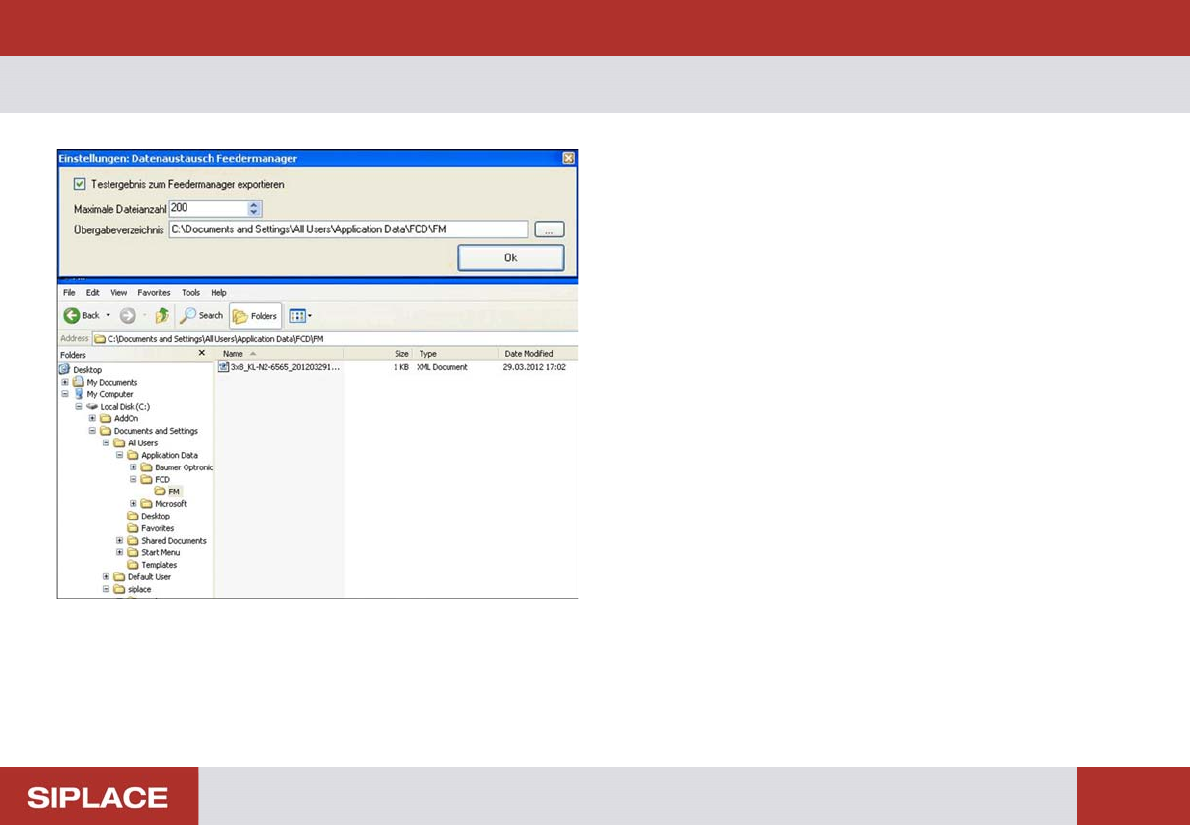Viewport: 1190px width, 825px height.
Task: Confirm settings with the Ok button
Action: [x=511, y=258]
